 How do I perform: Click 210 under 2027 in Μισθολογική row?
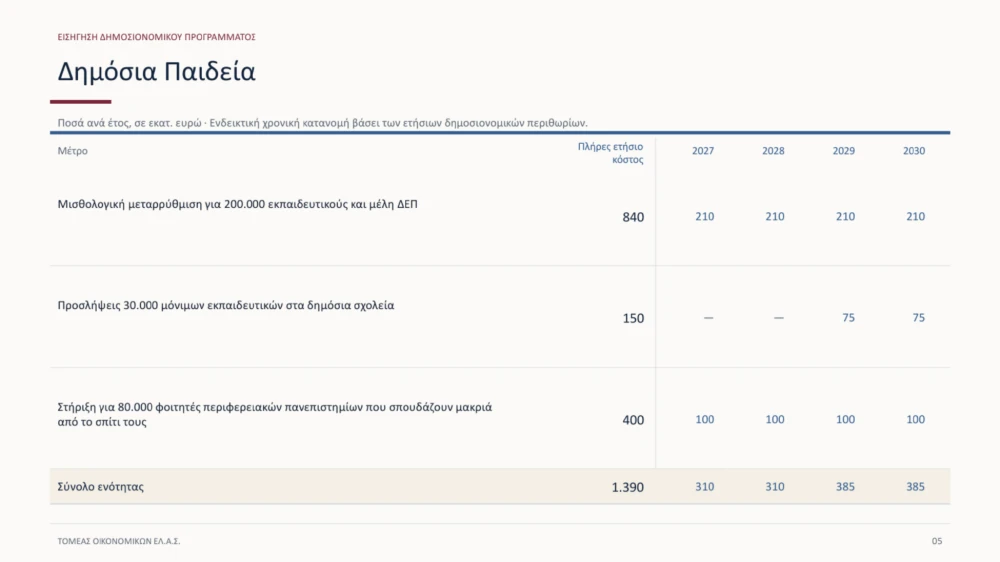705,217
